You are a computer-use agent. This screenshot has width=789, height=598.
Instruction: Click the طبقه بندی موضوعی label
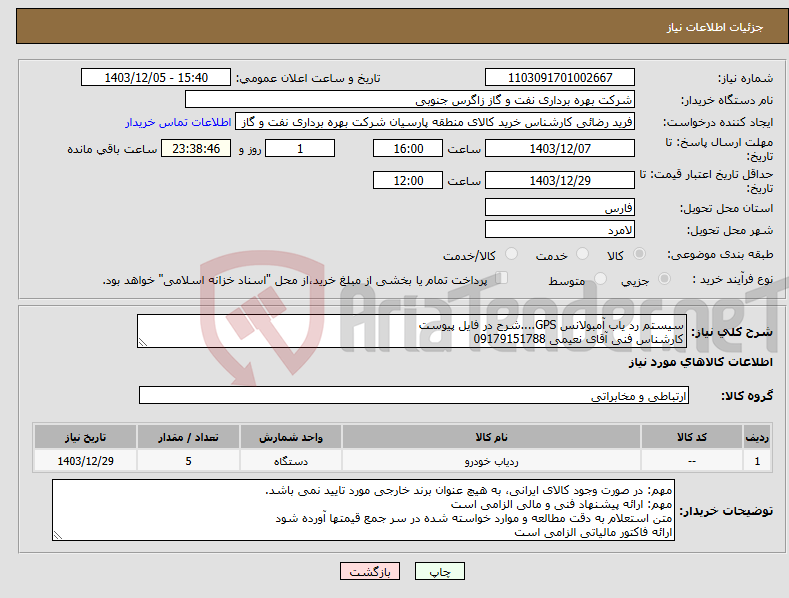coord(720,254)
